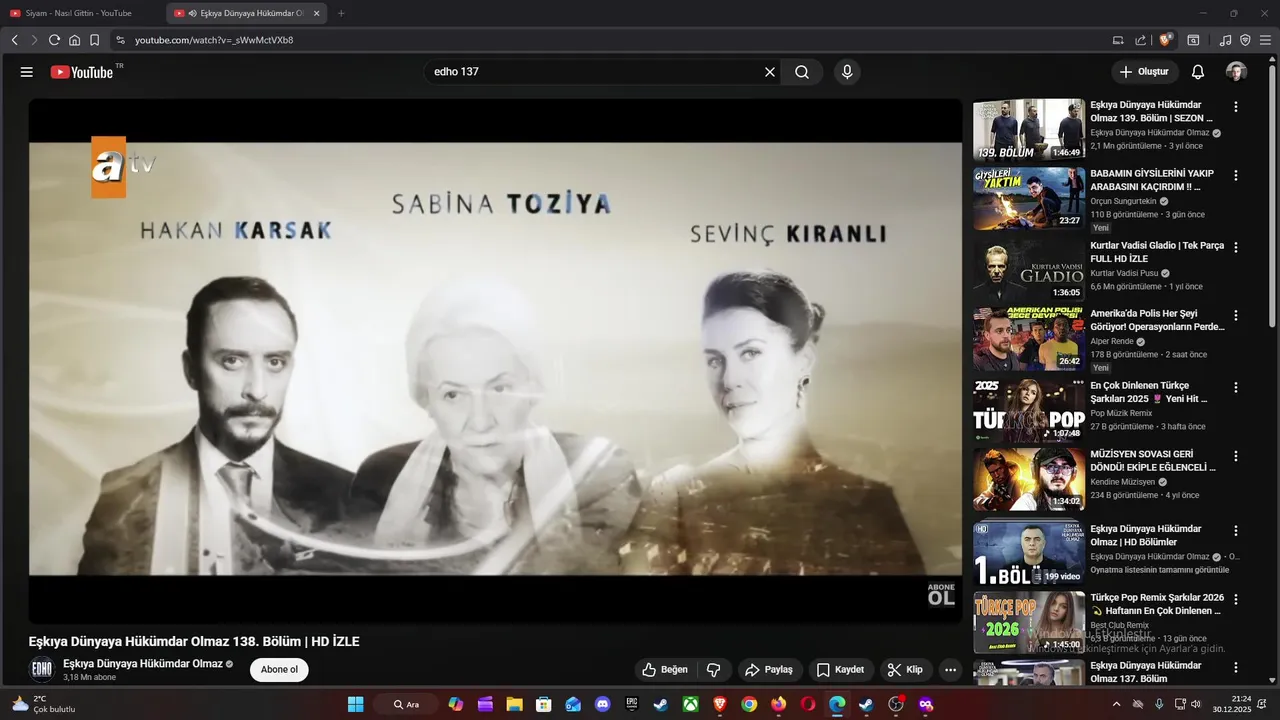This screenshot has height=720, width=1280.
Task: Open the taskbar Ara search box
Action: coord(406,704)
